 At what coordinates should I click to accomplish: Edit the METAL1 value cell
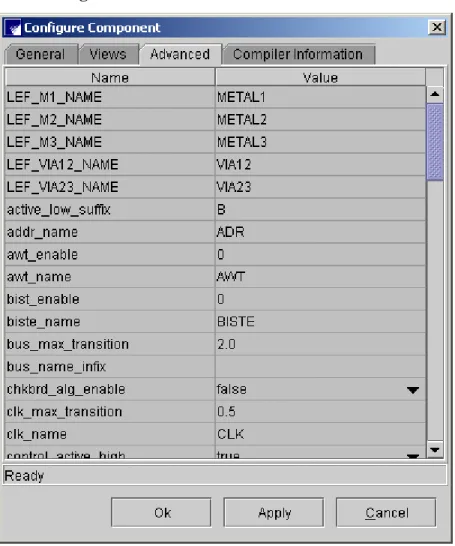[x=320, y=97]
